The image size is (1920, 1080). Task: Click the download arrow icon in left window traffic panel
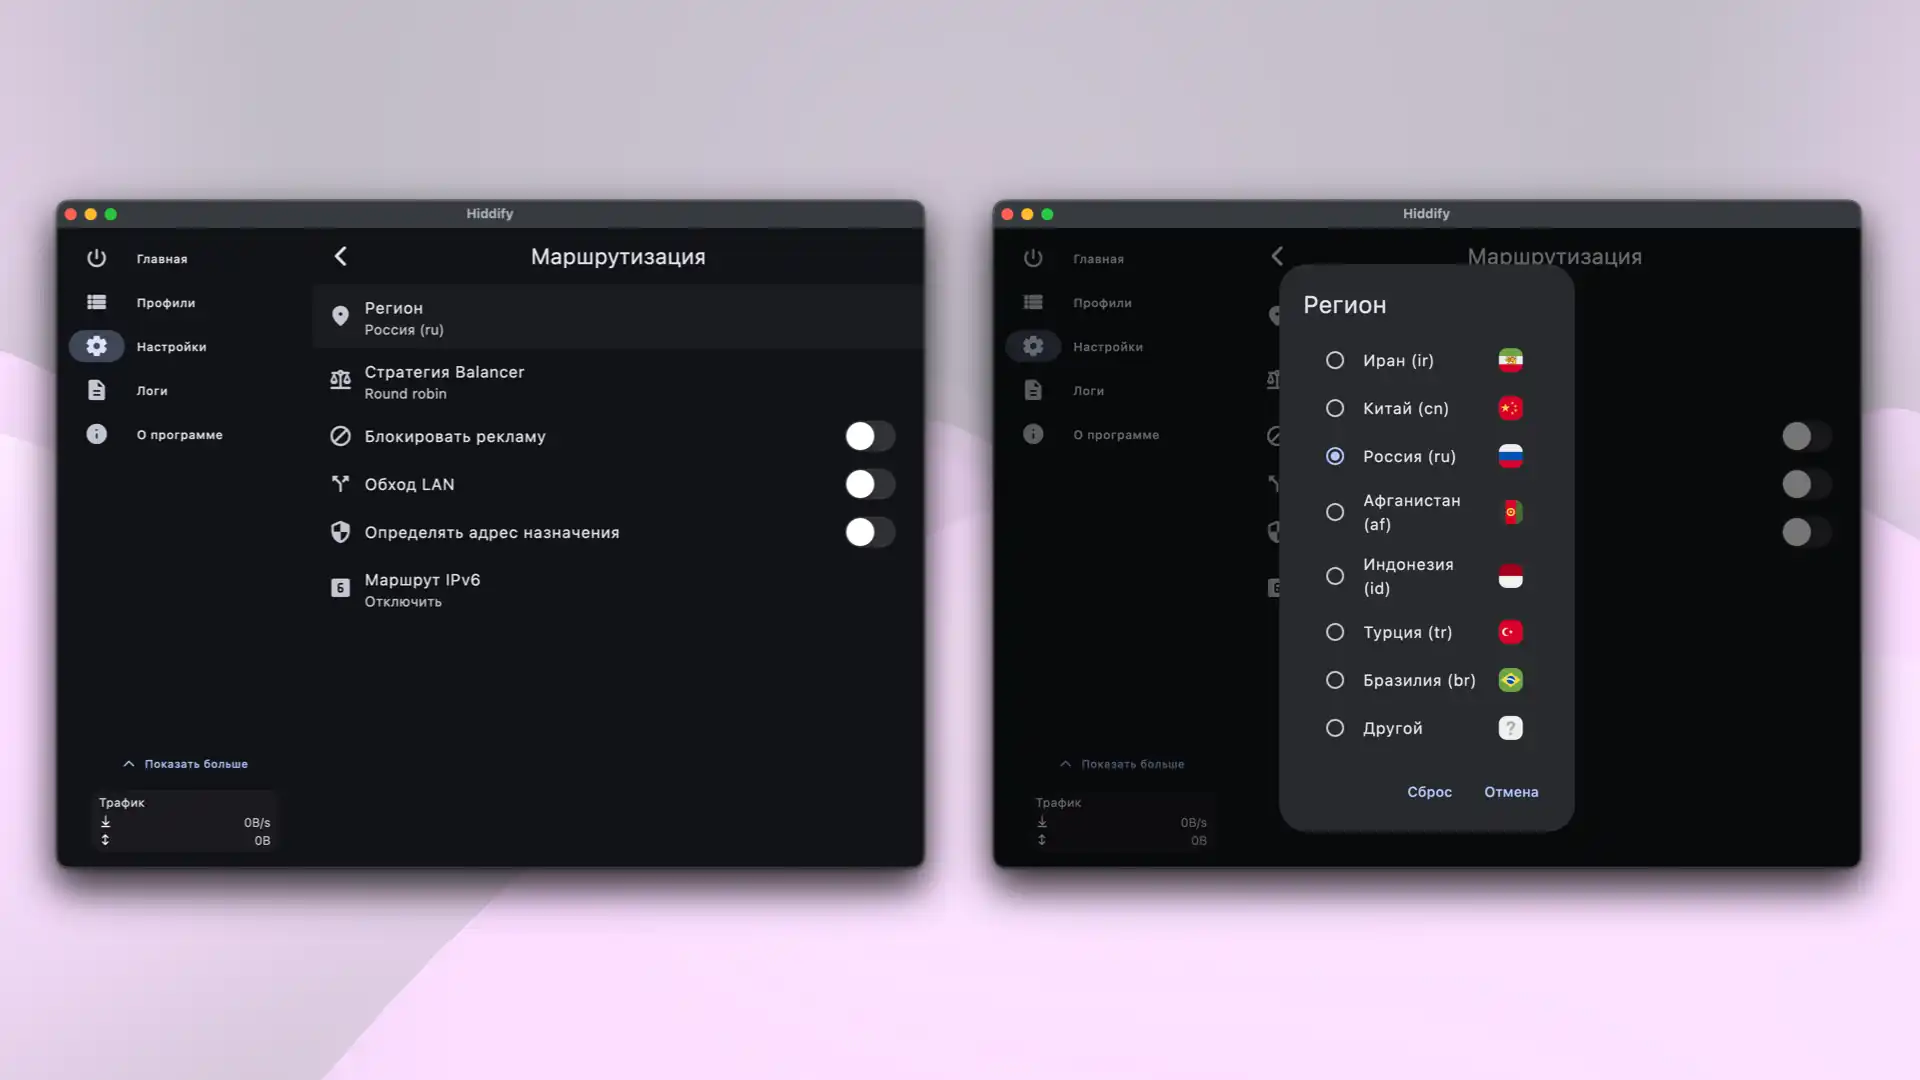point(105,822)
